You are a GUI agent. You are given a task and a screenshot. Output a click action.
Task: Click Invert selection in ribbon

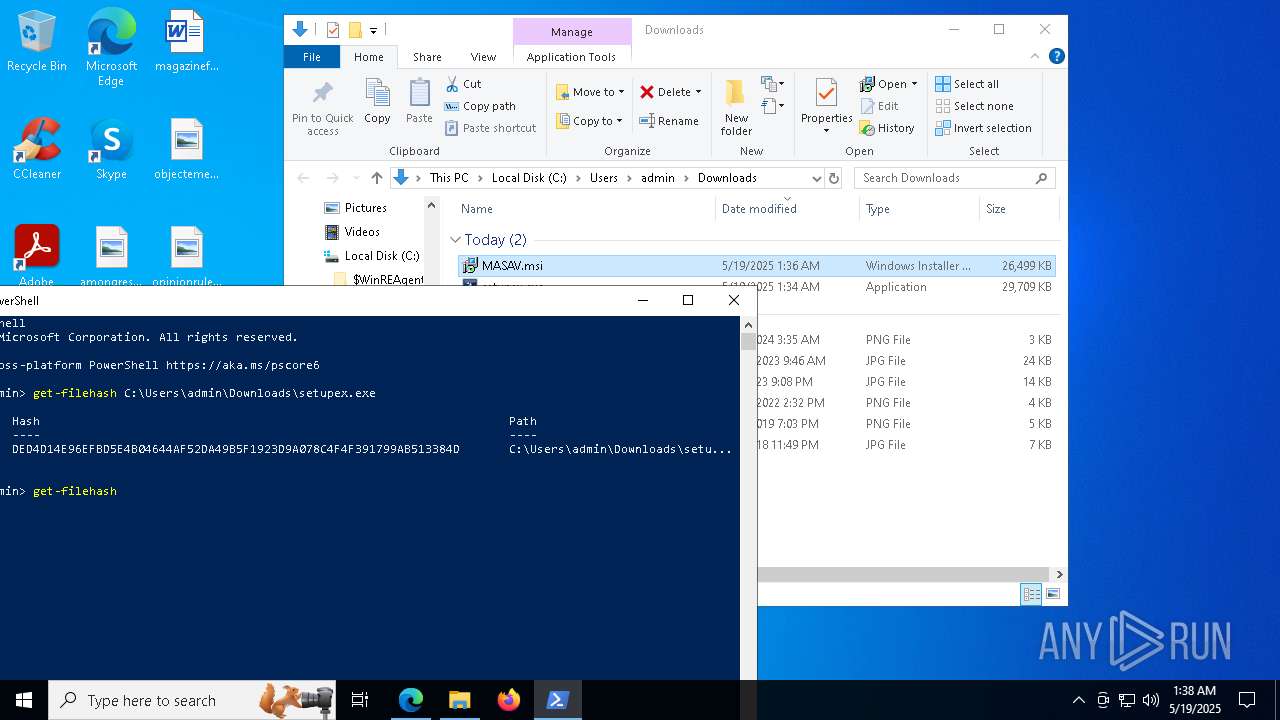tap(983, 128)
